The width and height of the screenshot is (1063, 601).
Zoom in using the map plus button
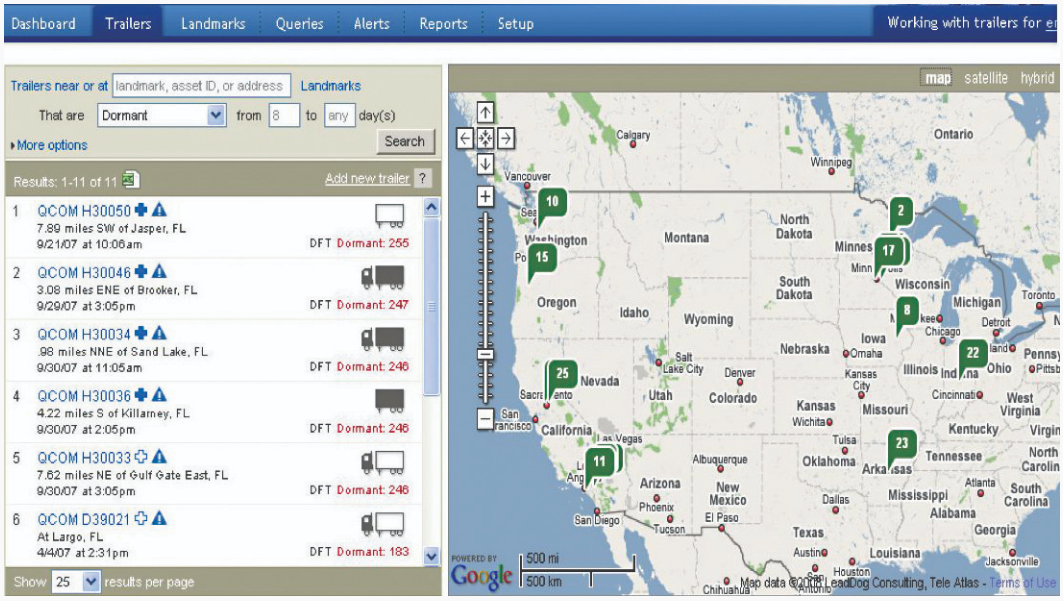(x=485, y=197)
